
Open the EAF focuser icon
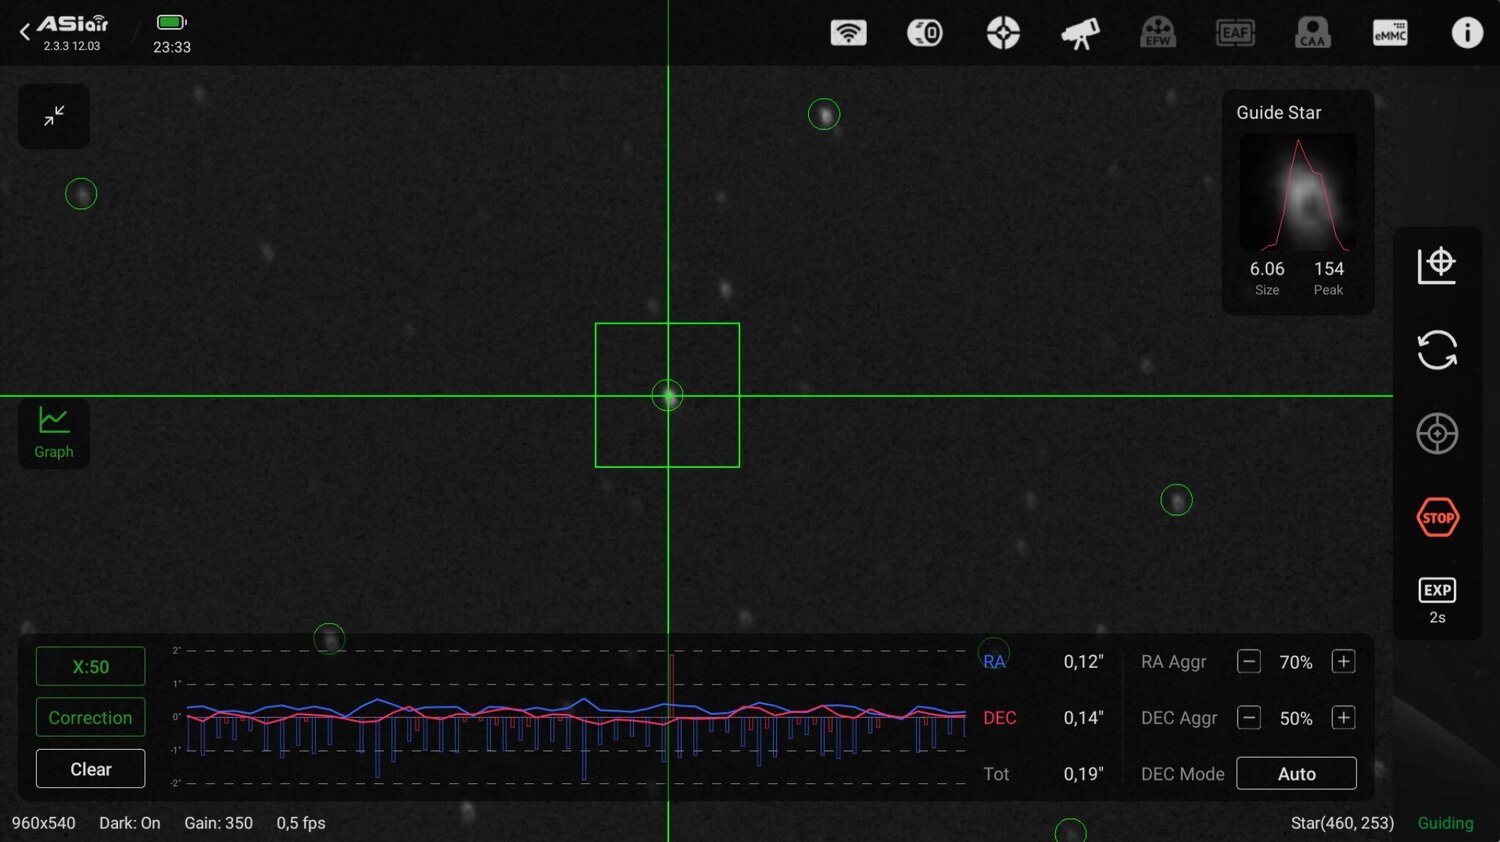tap(1235, 33)
